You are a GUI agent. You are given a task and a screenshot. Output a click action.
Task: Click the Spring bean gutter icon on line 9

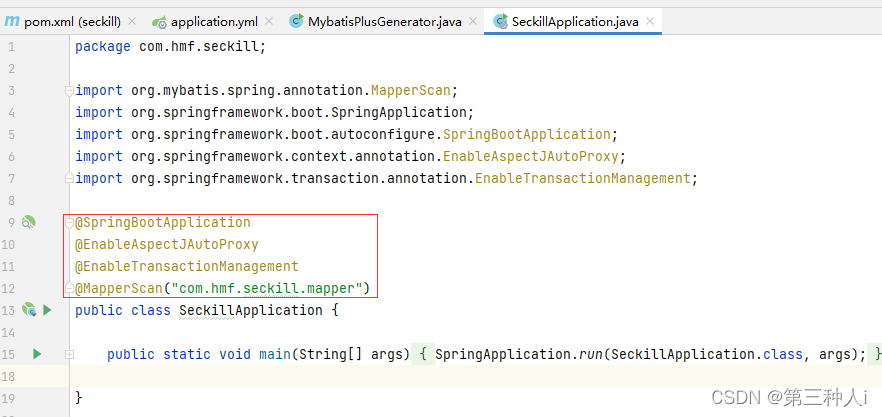point(28,223)
